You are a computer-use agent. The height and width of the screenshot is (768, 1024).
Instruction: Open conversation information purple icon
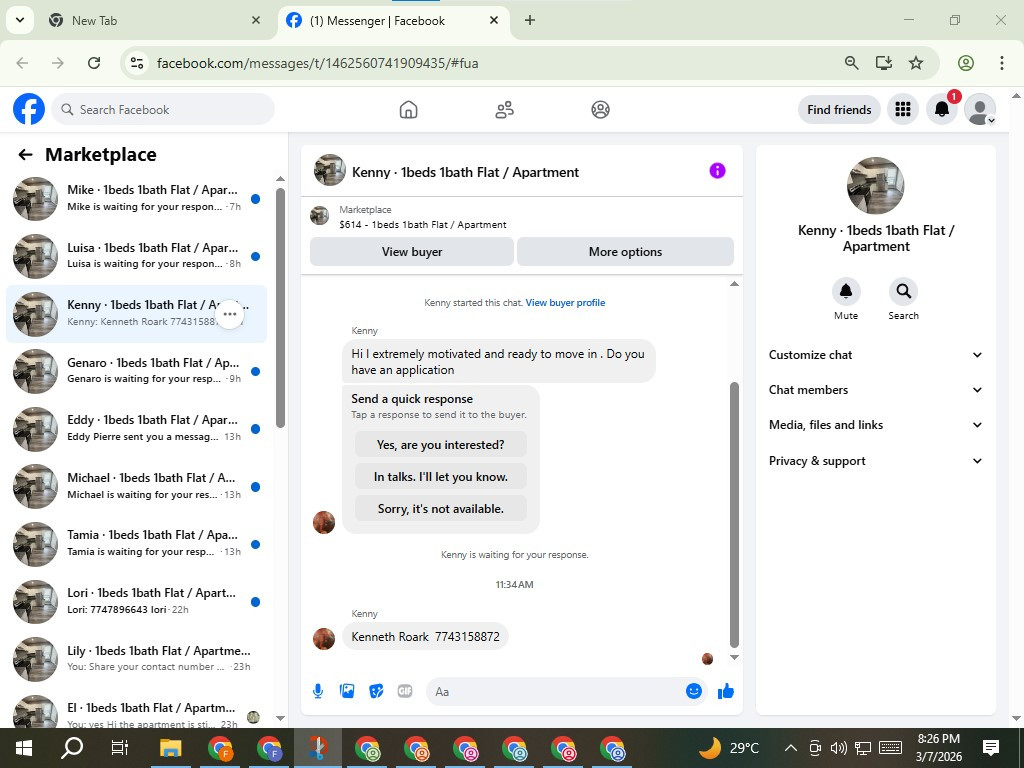click(717, 170)
